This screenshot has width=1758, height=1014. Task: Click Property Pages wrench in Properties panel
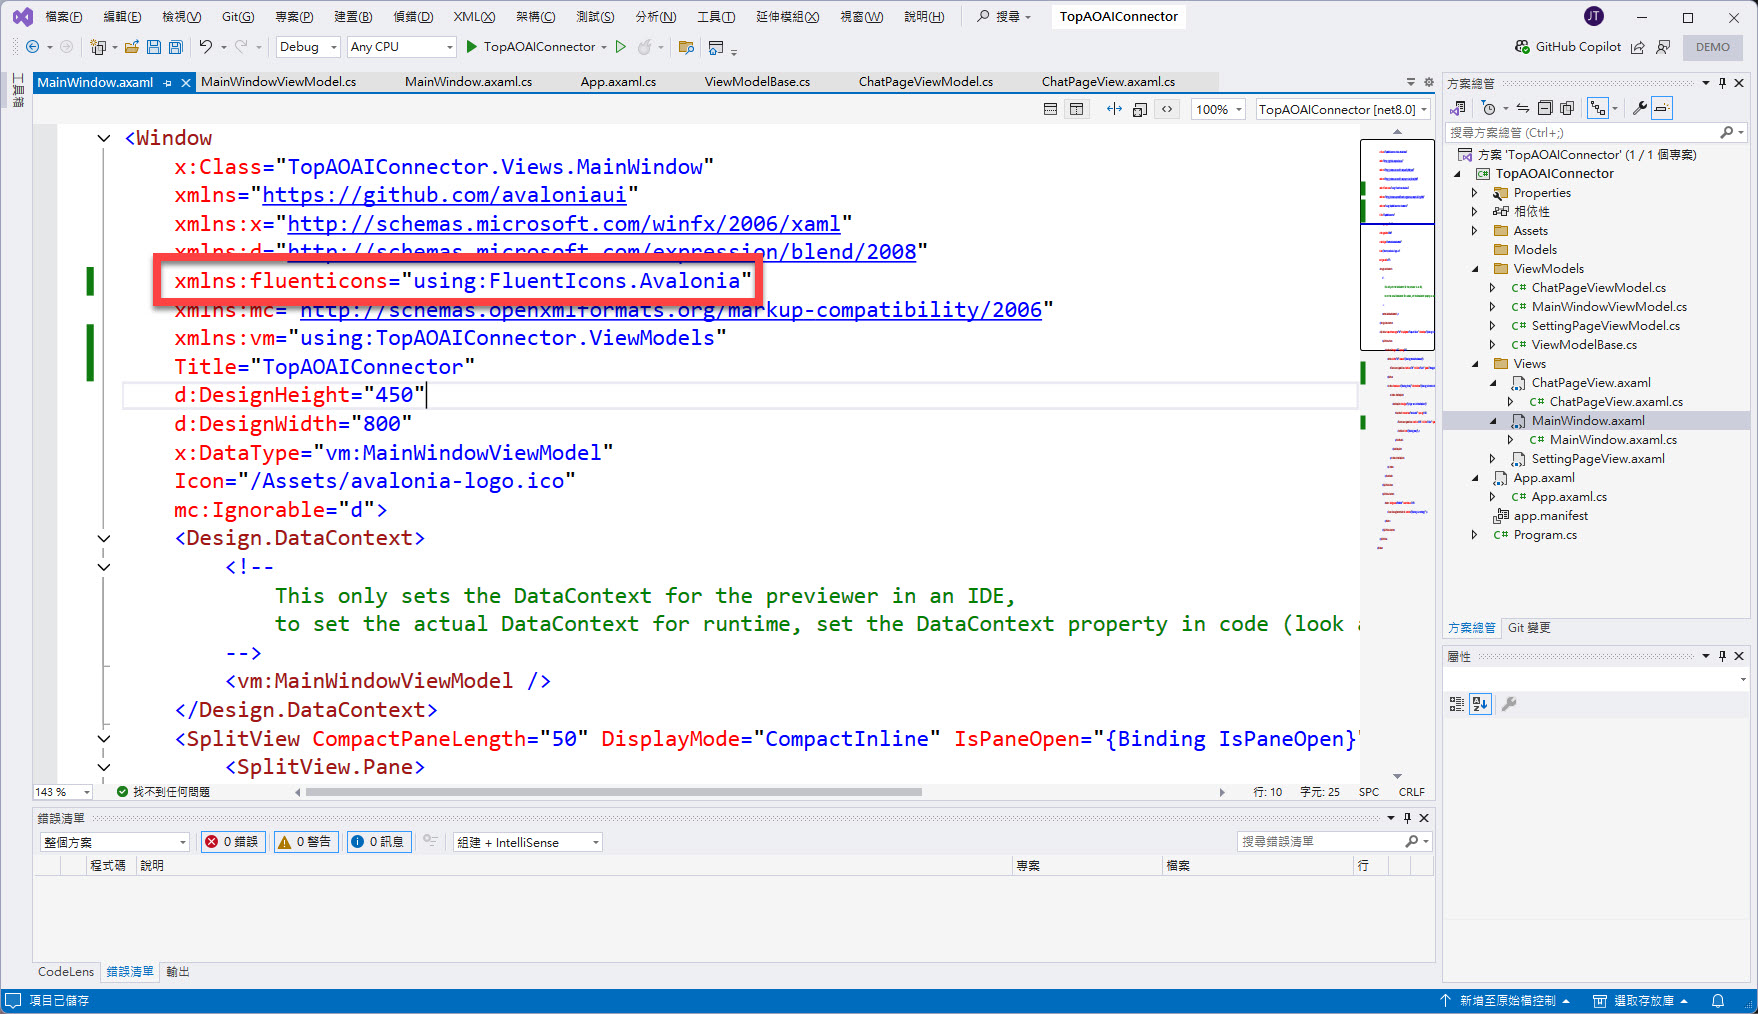1509,704
